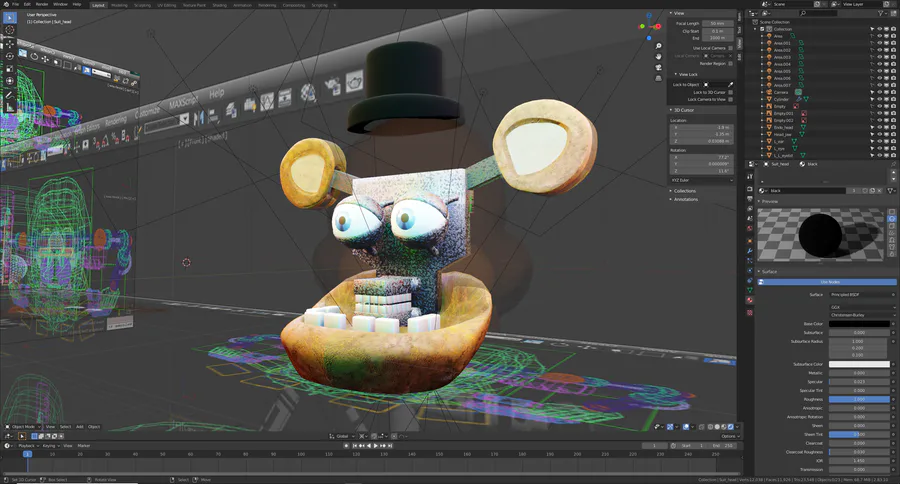Open the timeline Marker menu
This screenshot has height=484, width=900.
84,446
